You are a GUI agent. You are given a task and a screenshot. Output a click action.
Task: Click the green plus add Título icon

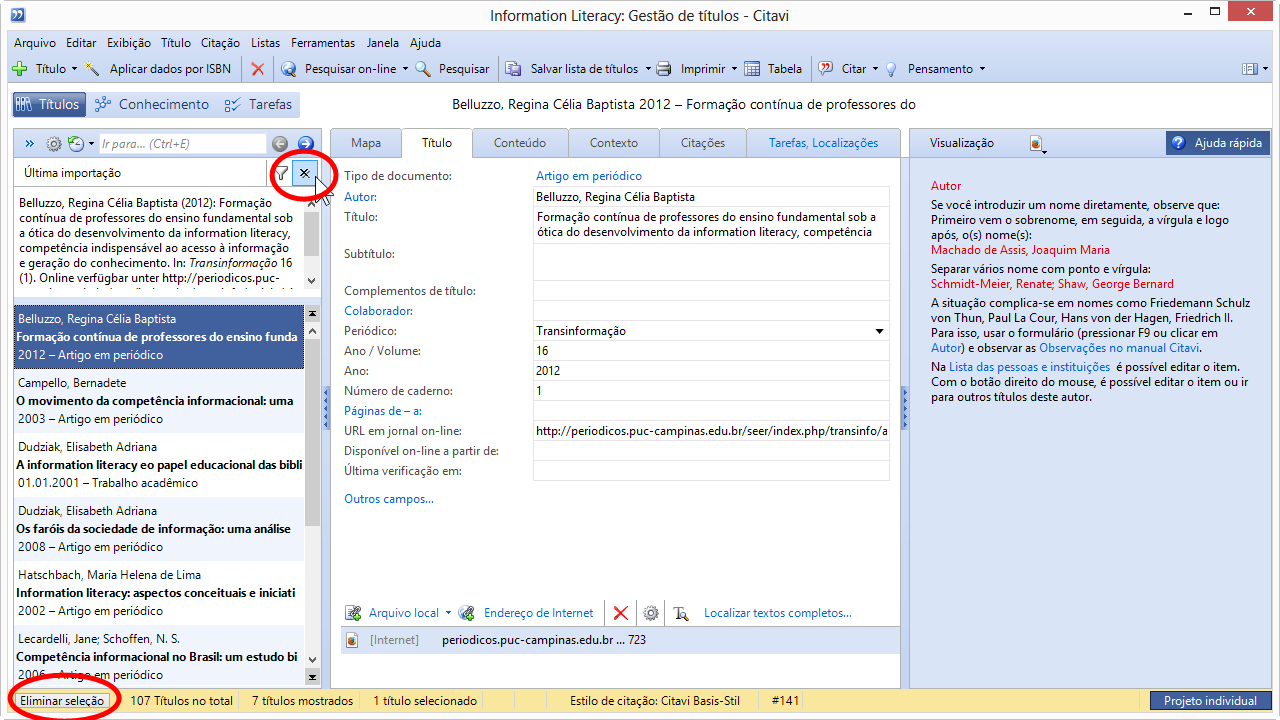point(19,69)
